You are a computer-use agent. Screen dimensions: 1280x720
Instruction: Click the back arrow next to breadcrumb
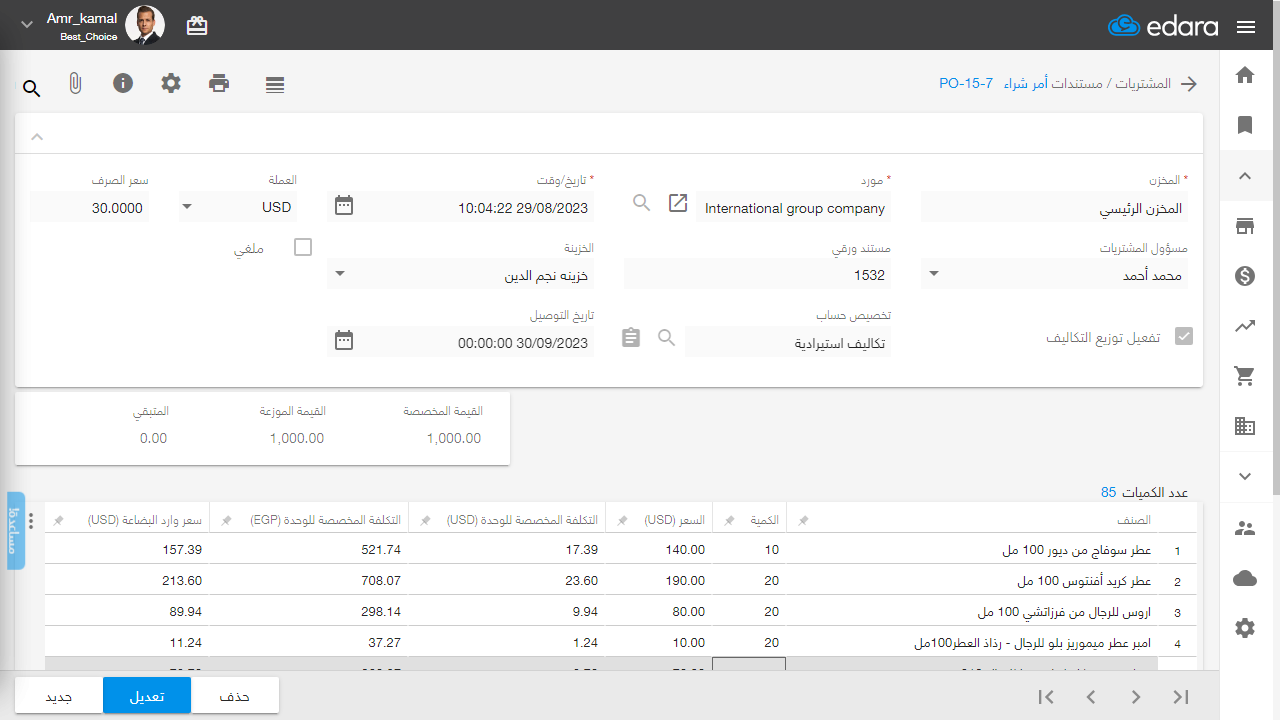point(1189,84)
